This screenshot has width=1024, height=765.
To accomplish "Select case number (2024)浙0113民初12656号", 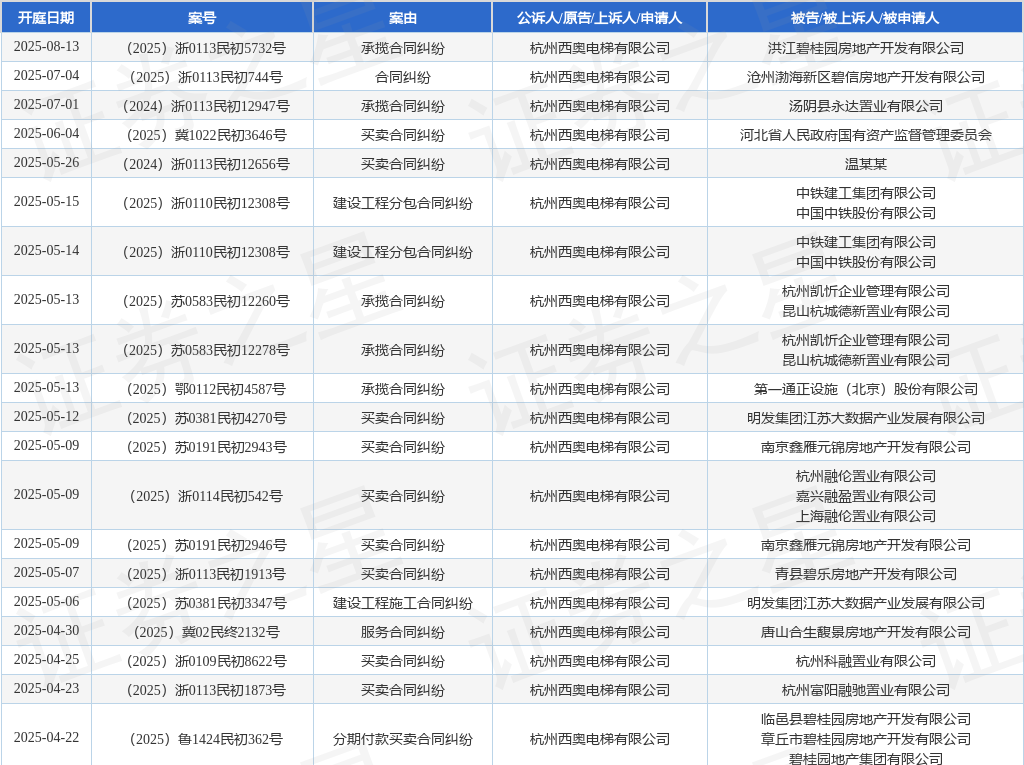I will point(206,164).
